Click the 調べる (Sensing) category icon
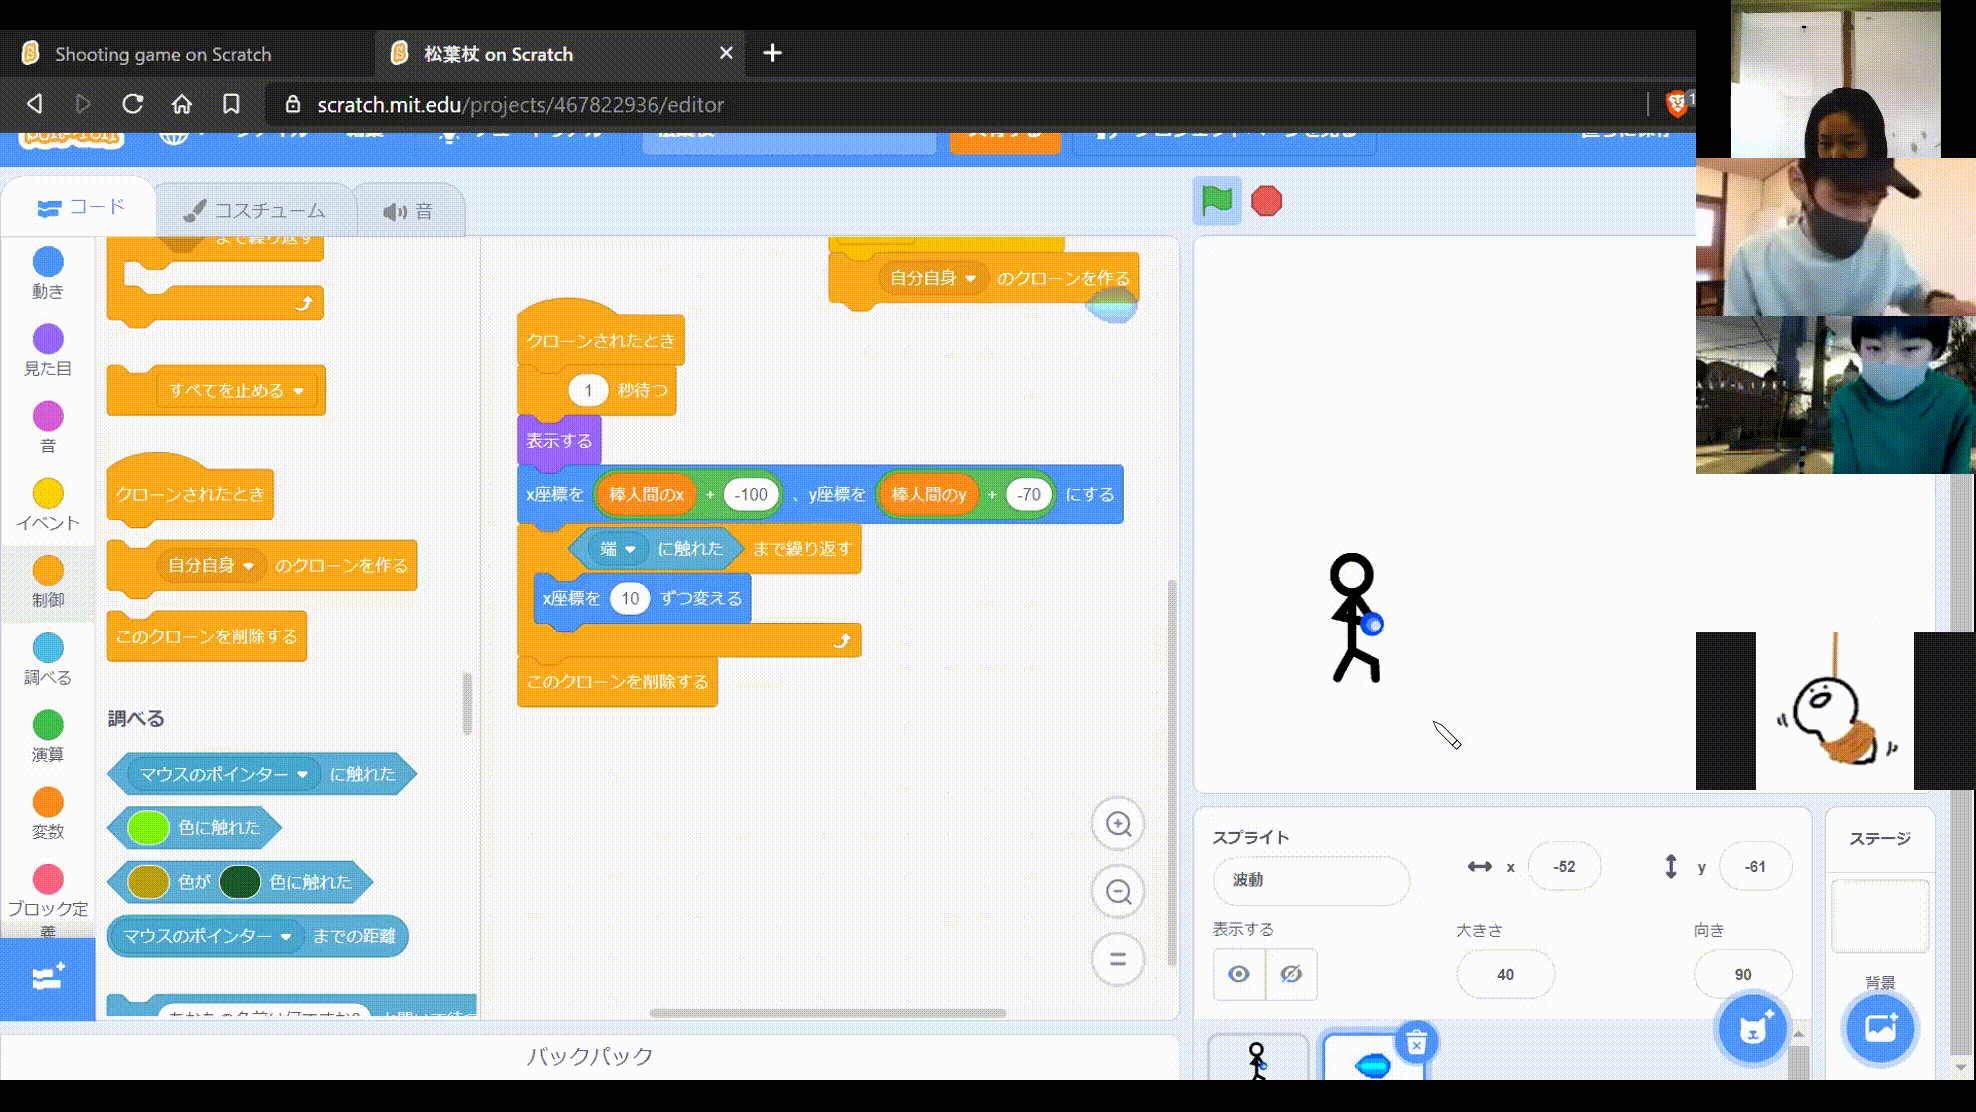The width and height of the screenshot is (1976, 1112). [x=48, y=648]
